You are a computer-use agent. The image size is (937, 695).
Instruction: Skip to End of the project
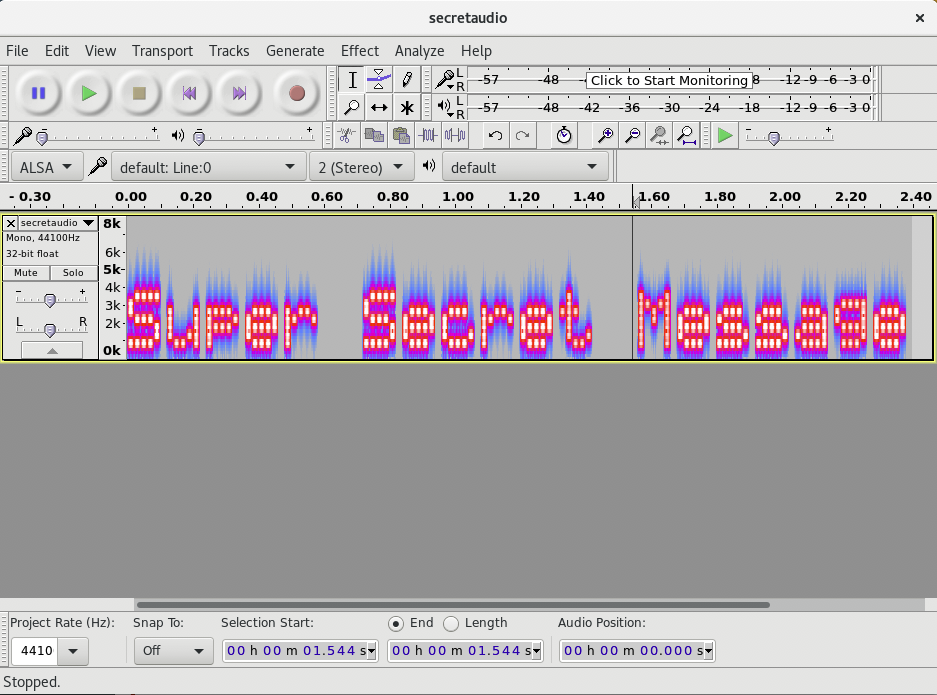[x=240, y=93]
